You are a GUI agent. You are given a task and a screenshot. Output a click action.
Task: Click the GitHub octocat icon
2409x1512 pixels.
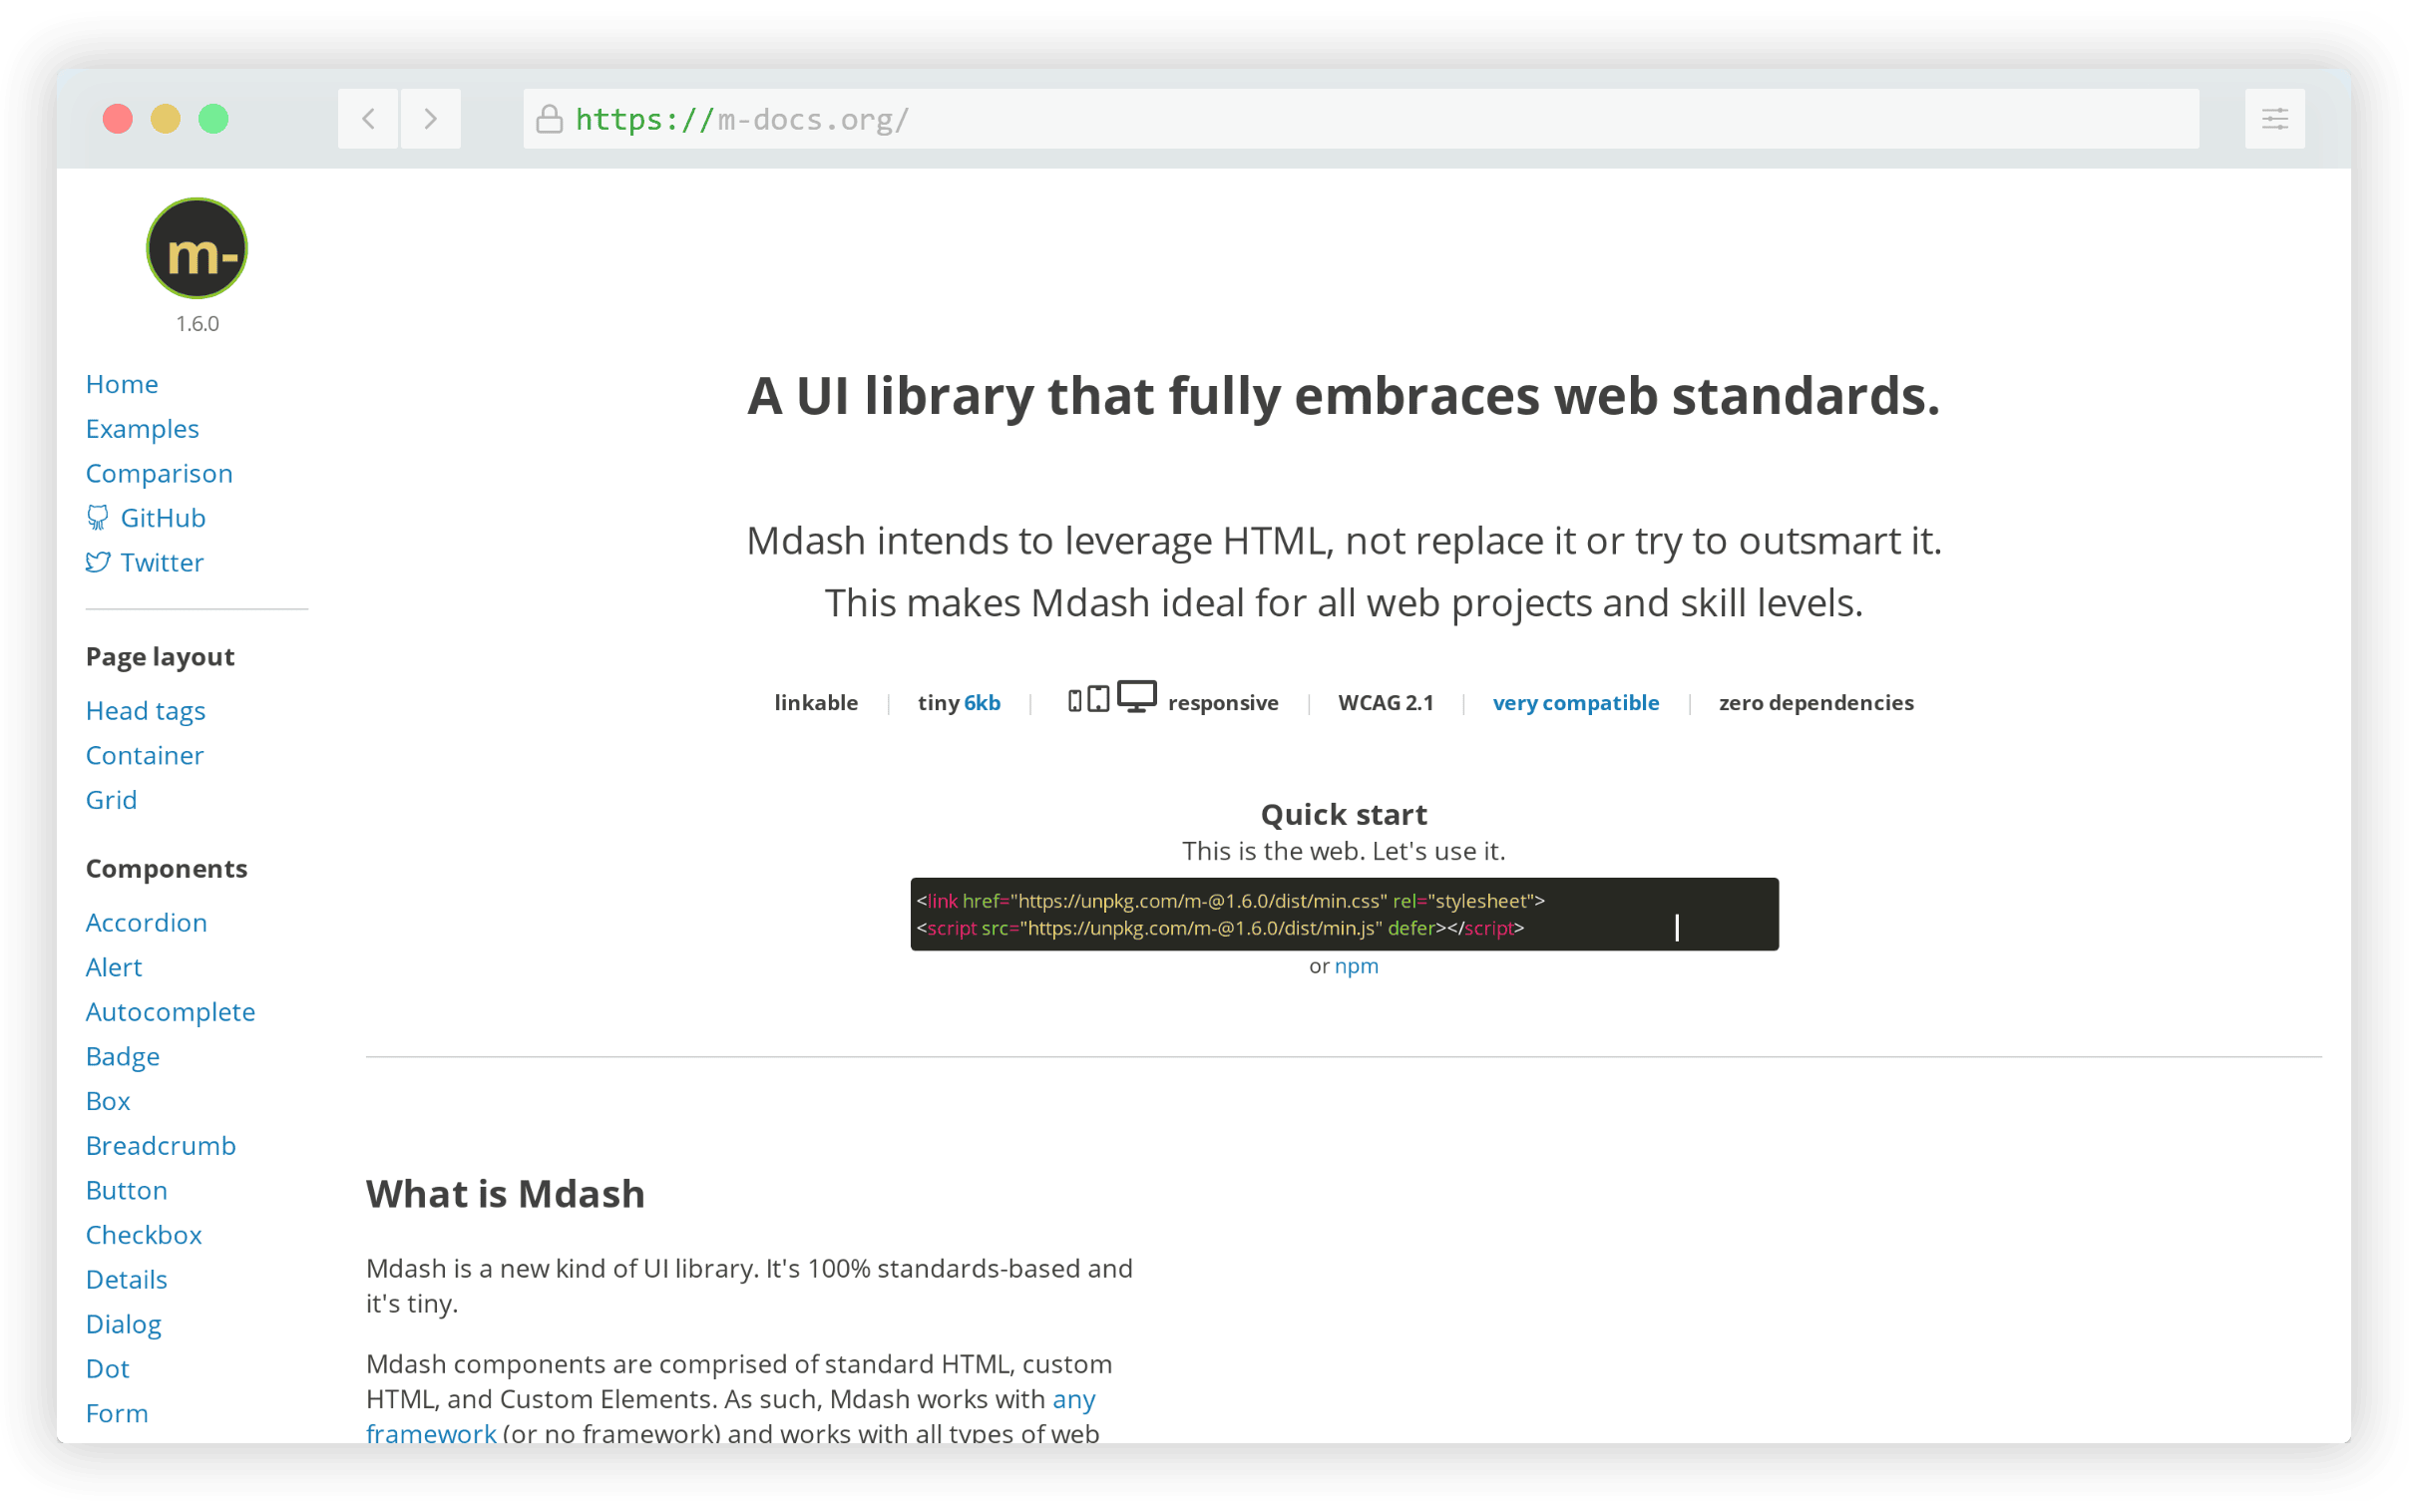97,517
